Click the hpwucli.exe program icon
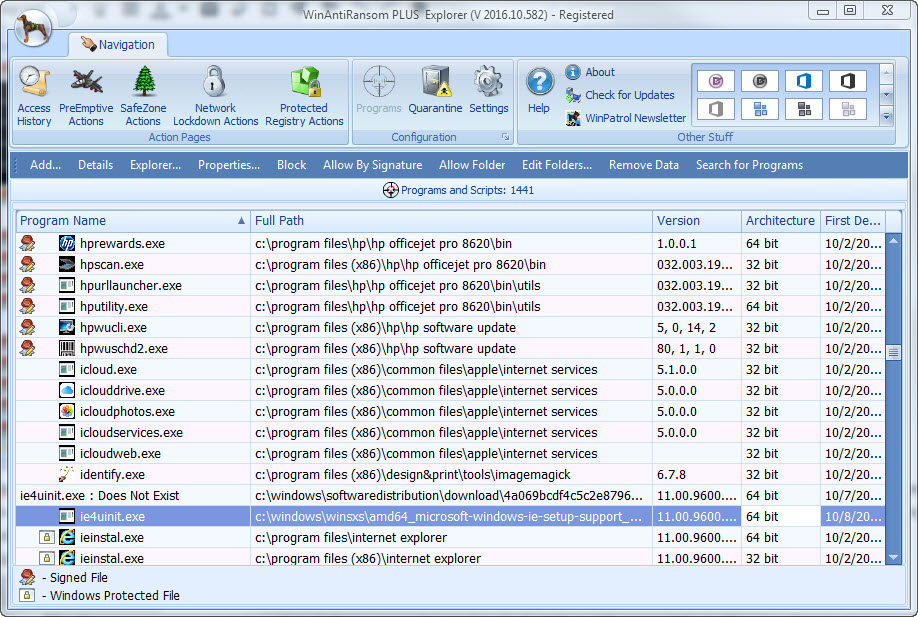This screenshot has height=617, width=918. (67, 327)
